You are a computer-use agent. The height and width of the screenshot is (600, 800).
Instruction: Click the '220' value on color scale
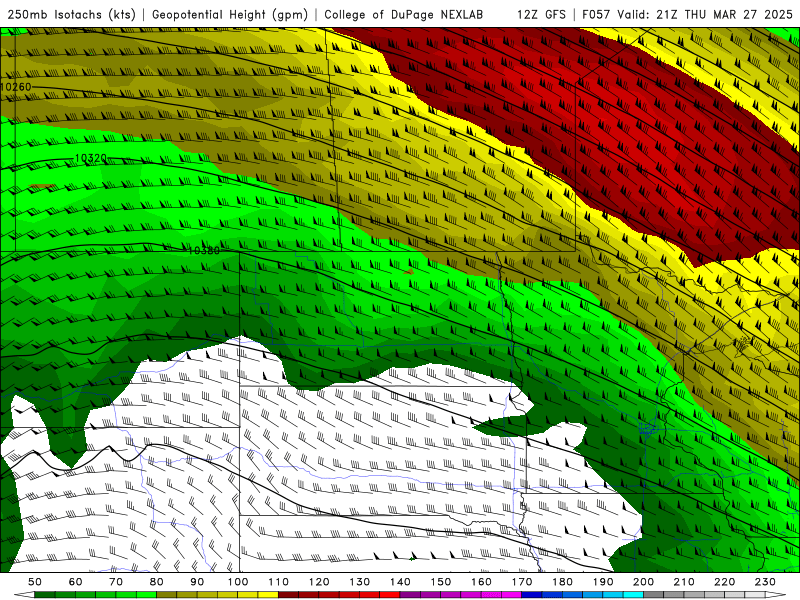724,582
